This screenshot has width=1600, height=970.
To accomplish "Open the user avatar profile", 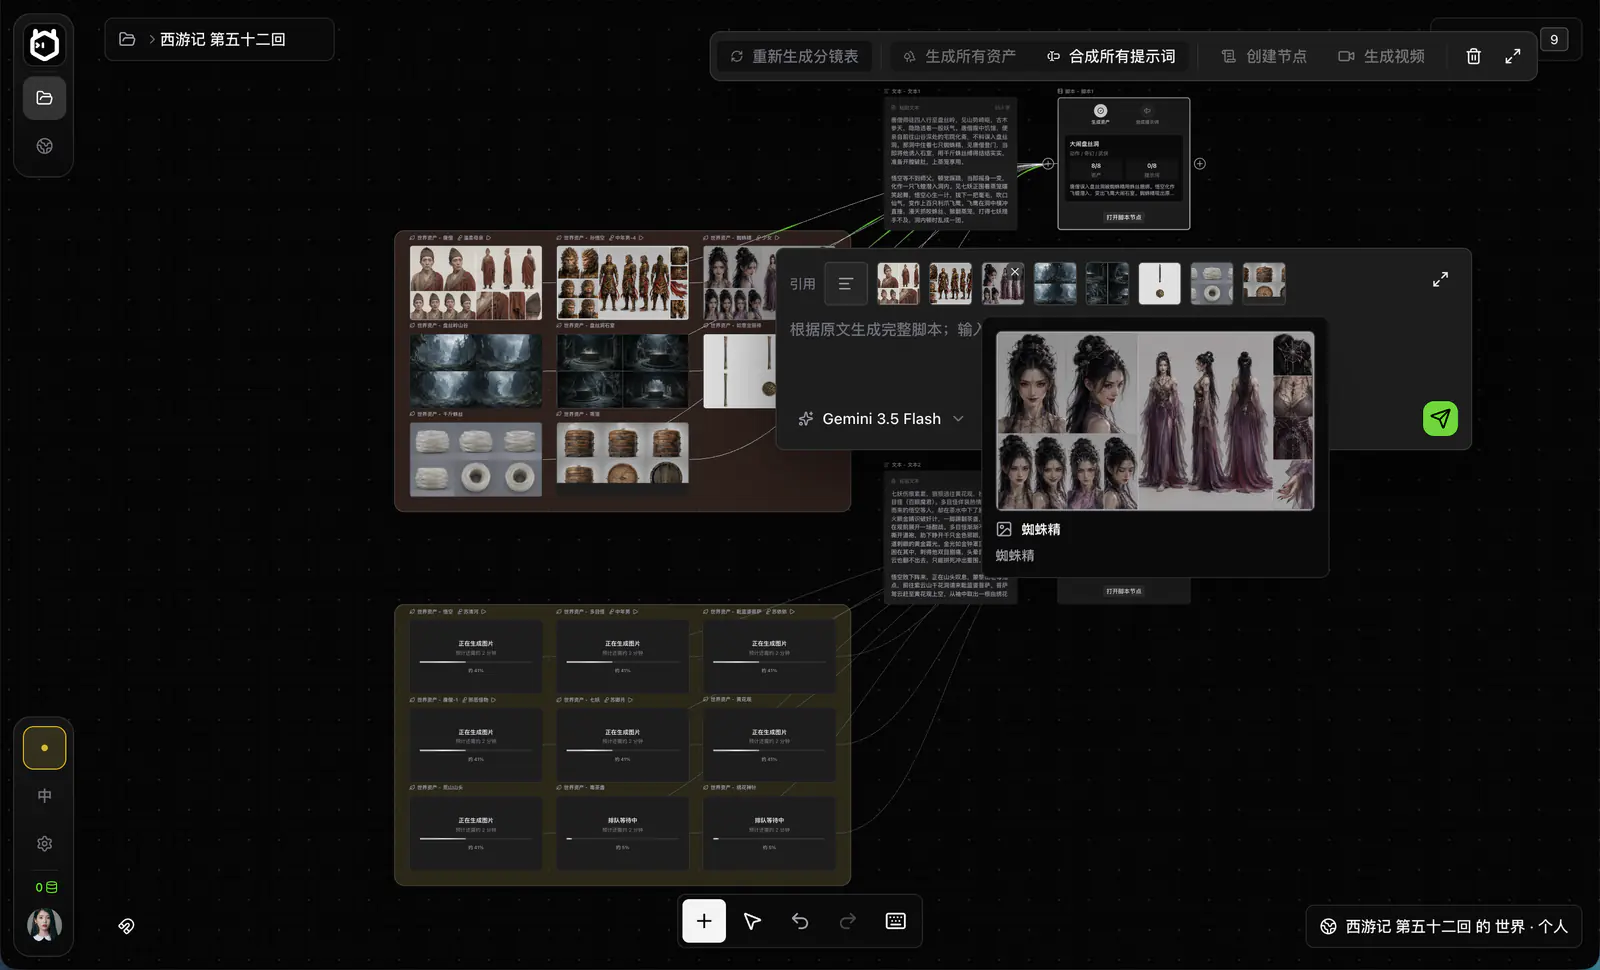I will [45, 925].
